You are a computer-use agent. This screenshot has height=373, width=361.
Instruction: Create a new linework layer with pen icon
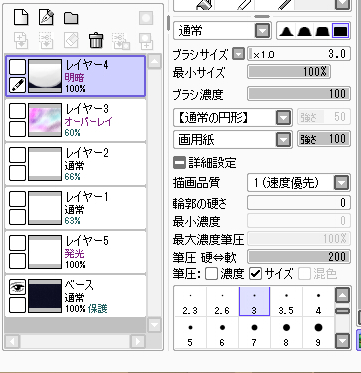click(x=46, y=17)
